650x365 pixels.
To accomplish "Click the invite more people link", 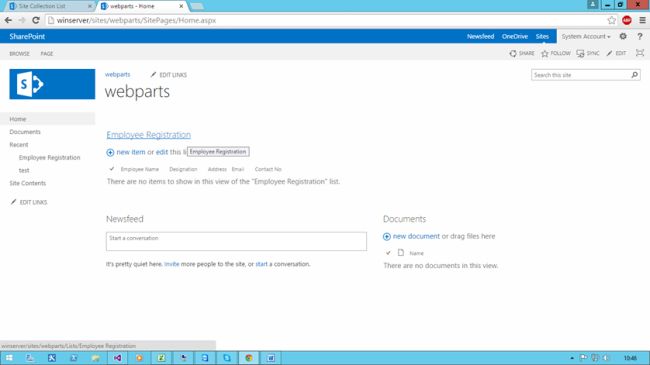I will tap(172, 264).
